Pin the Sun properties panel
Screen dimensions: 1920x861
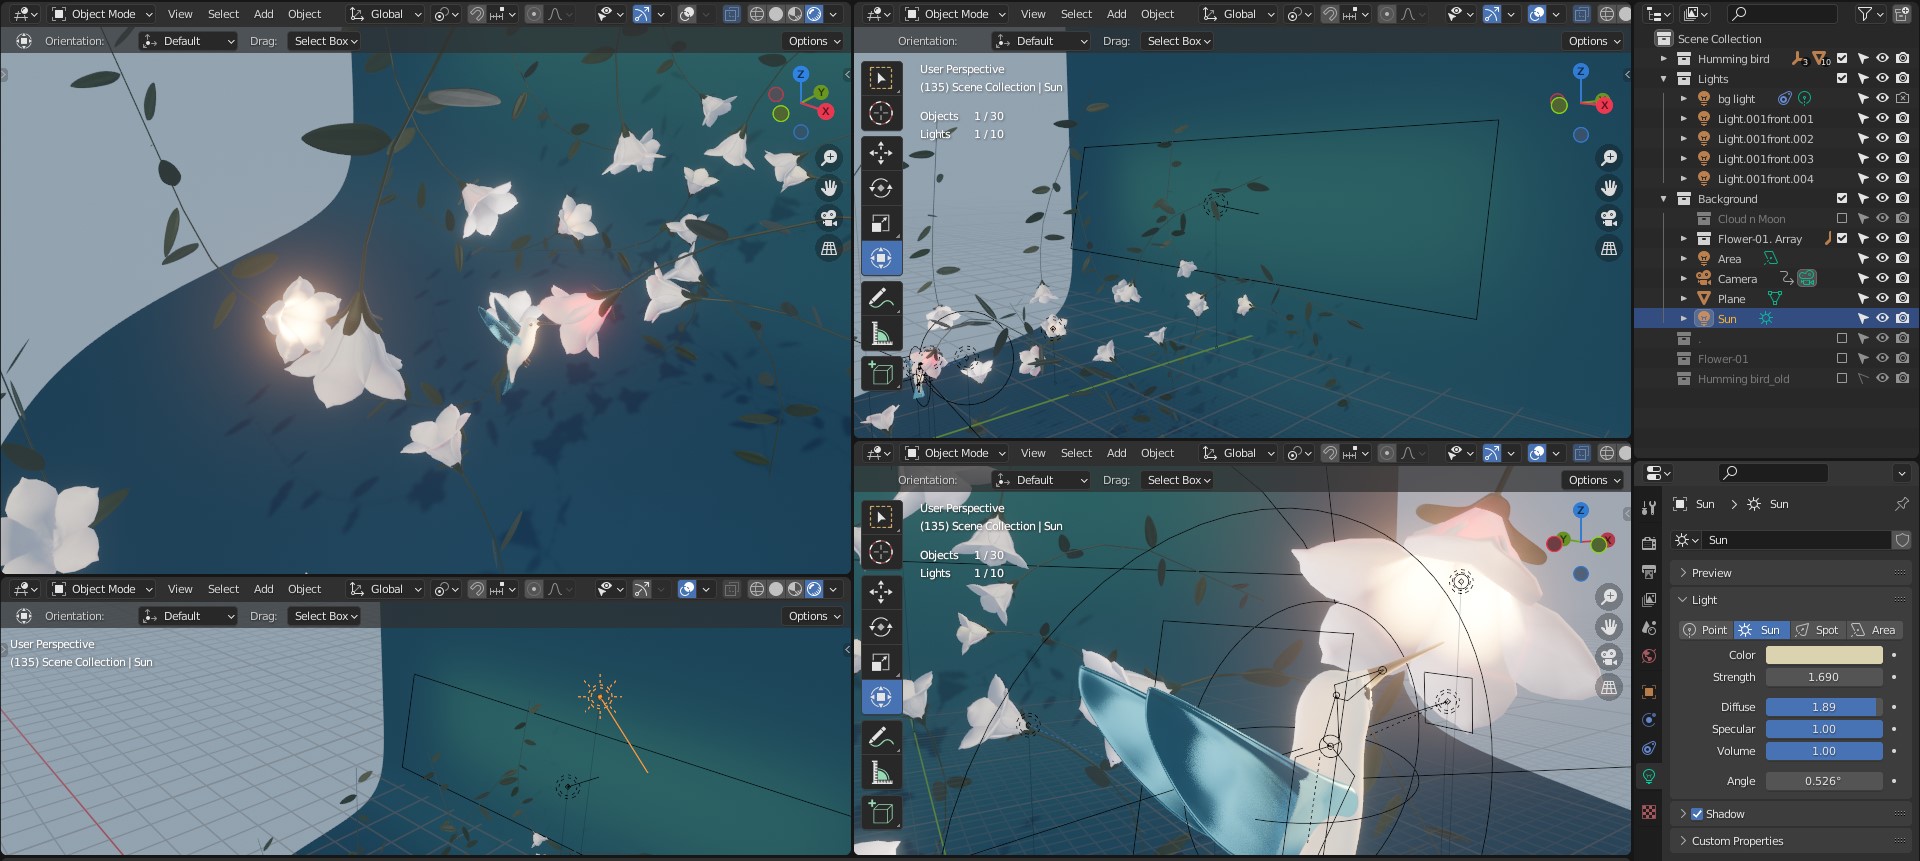[x=1901, y=504]
